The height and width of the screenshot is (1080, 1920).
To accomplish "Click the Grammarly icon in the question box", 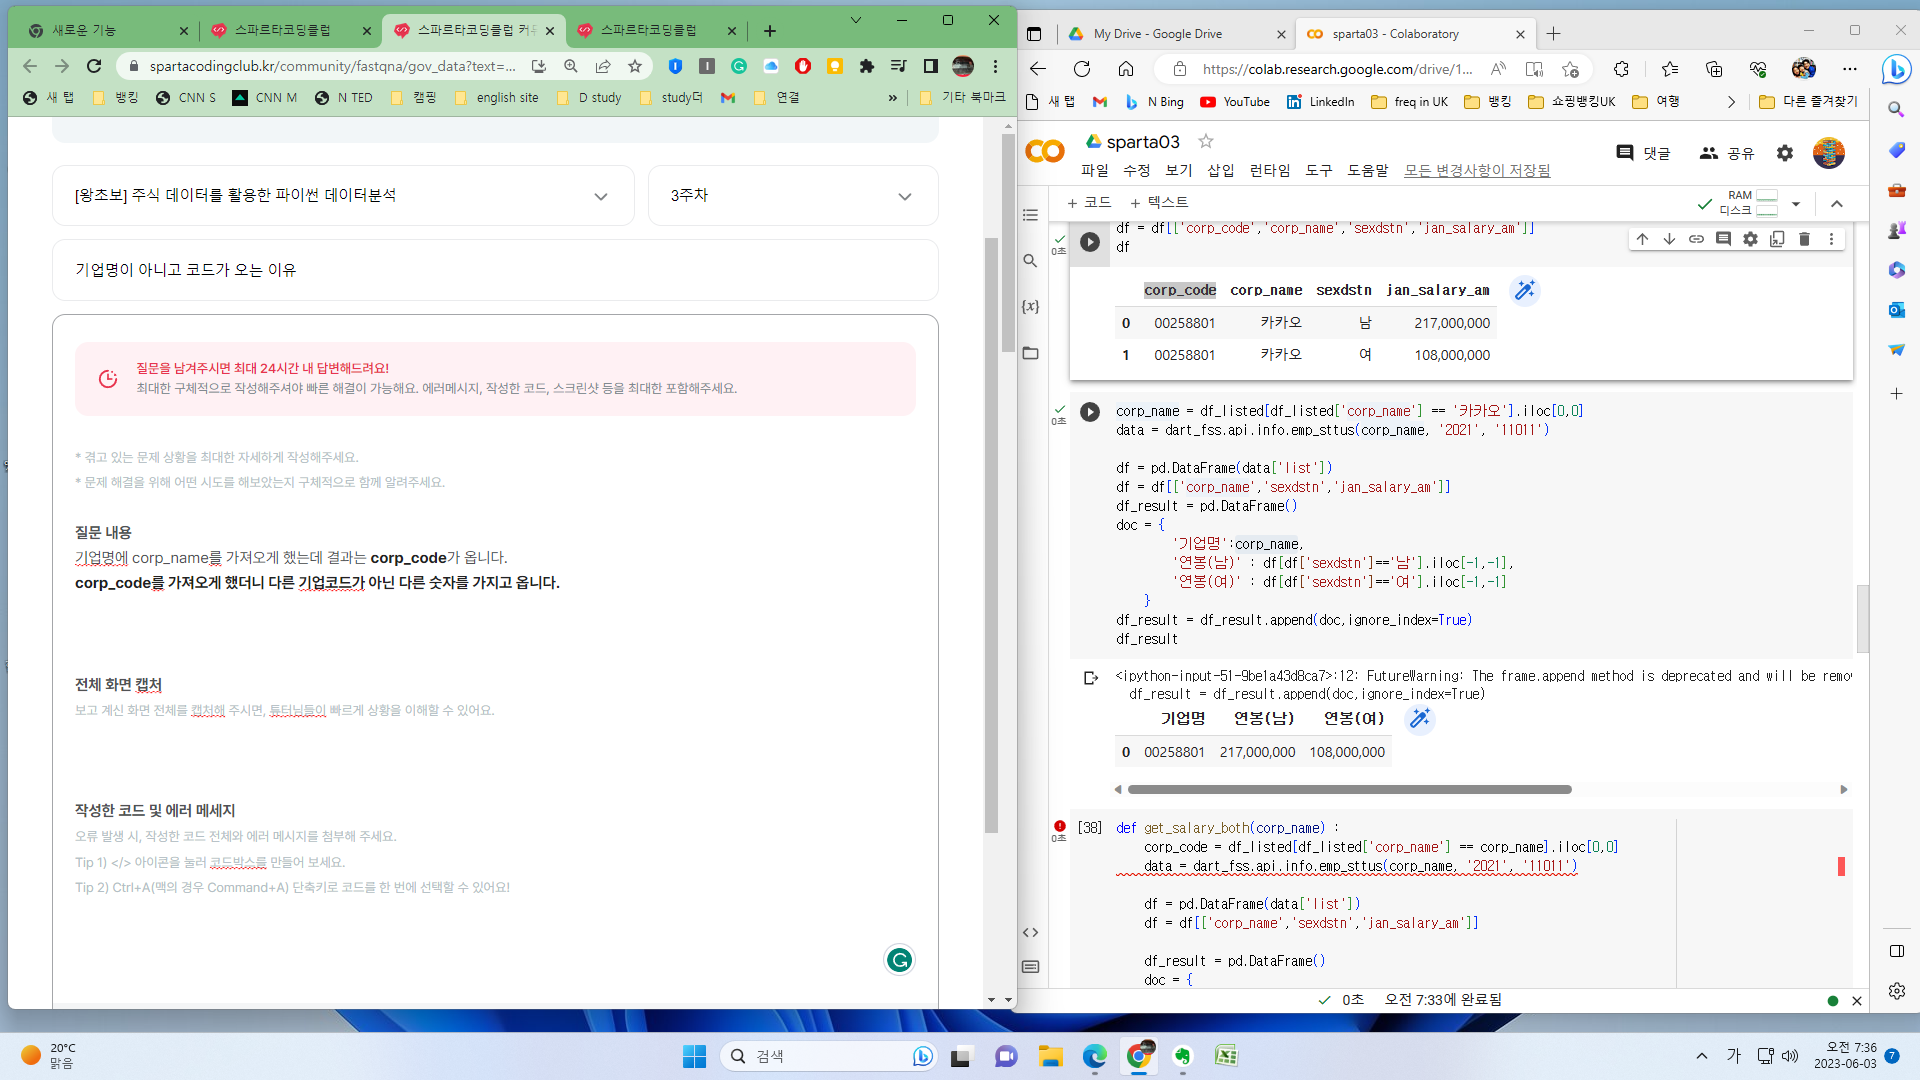I will tap(899, 960).
